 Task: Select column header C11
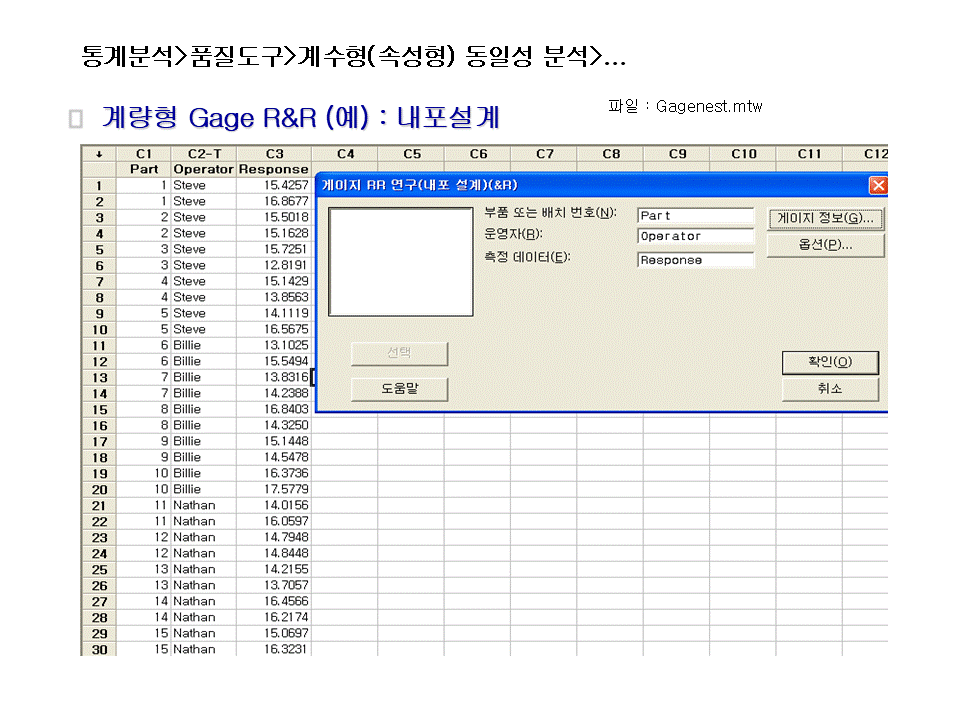point(809,154)
